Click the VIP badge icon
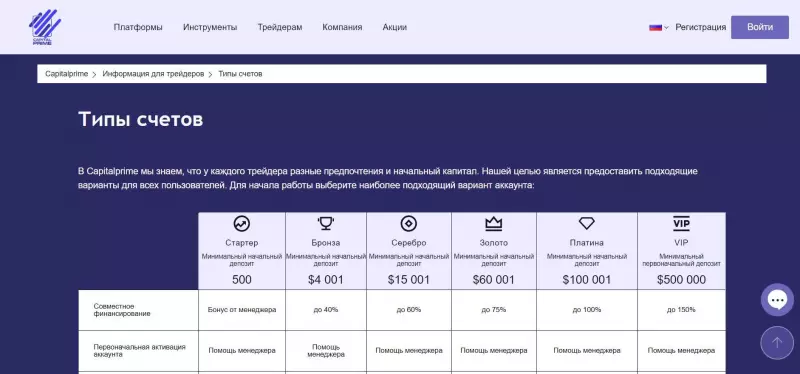Viewport: 800px width, 374px height. click(x=681, y=223)
